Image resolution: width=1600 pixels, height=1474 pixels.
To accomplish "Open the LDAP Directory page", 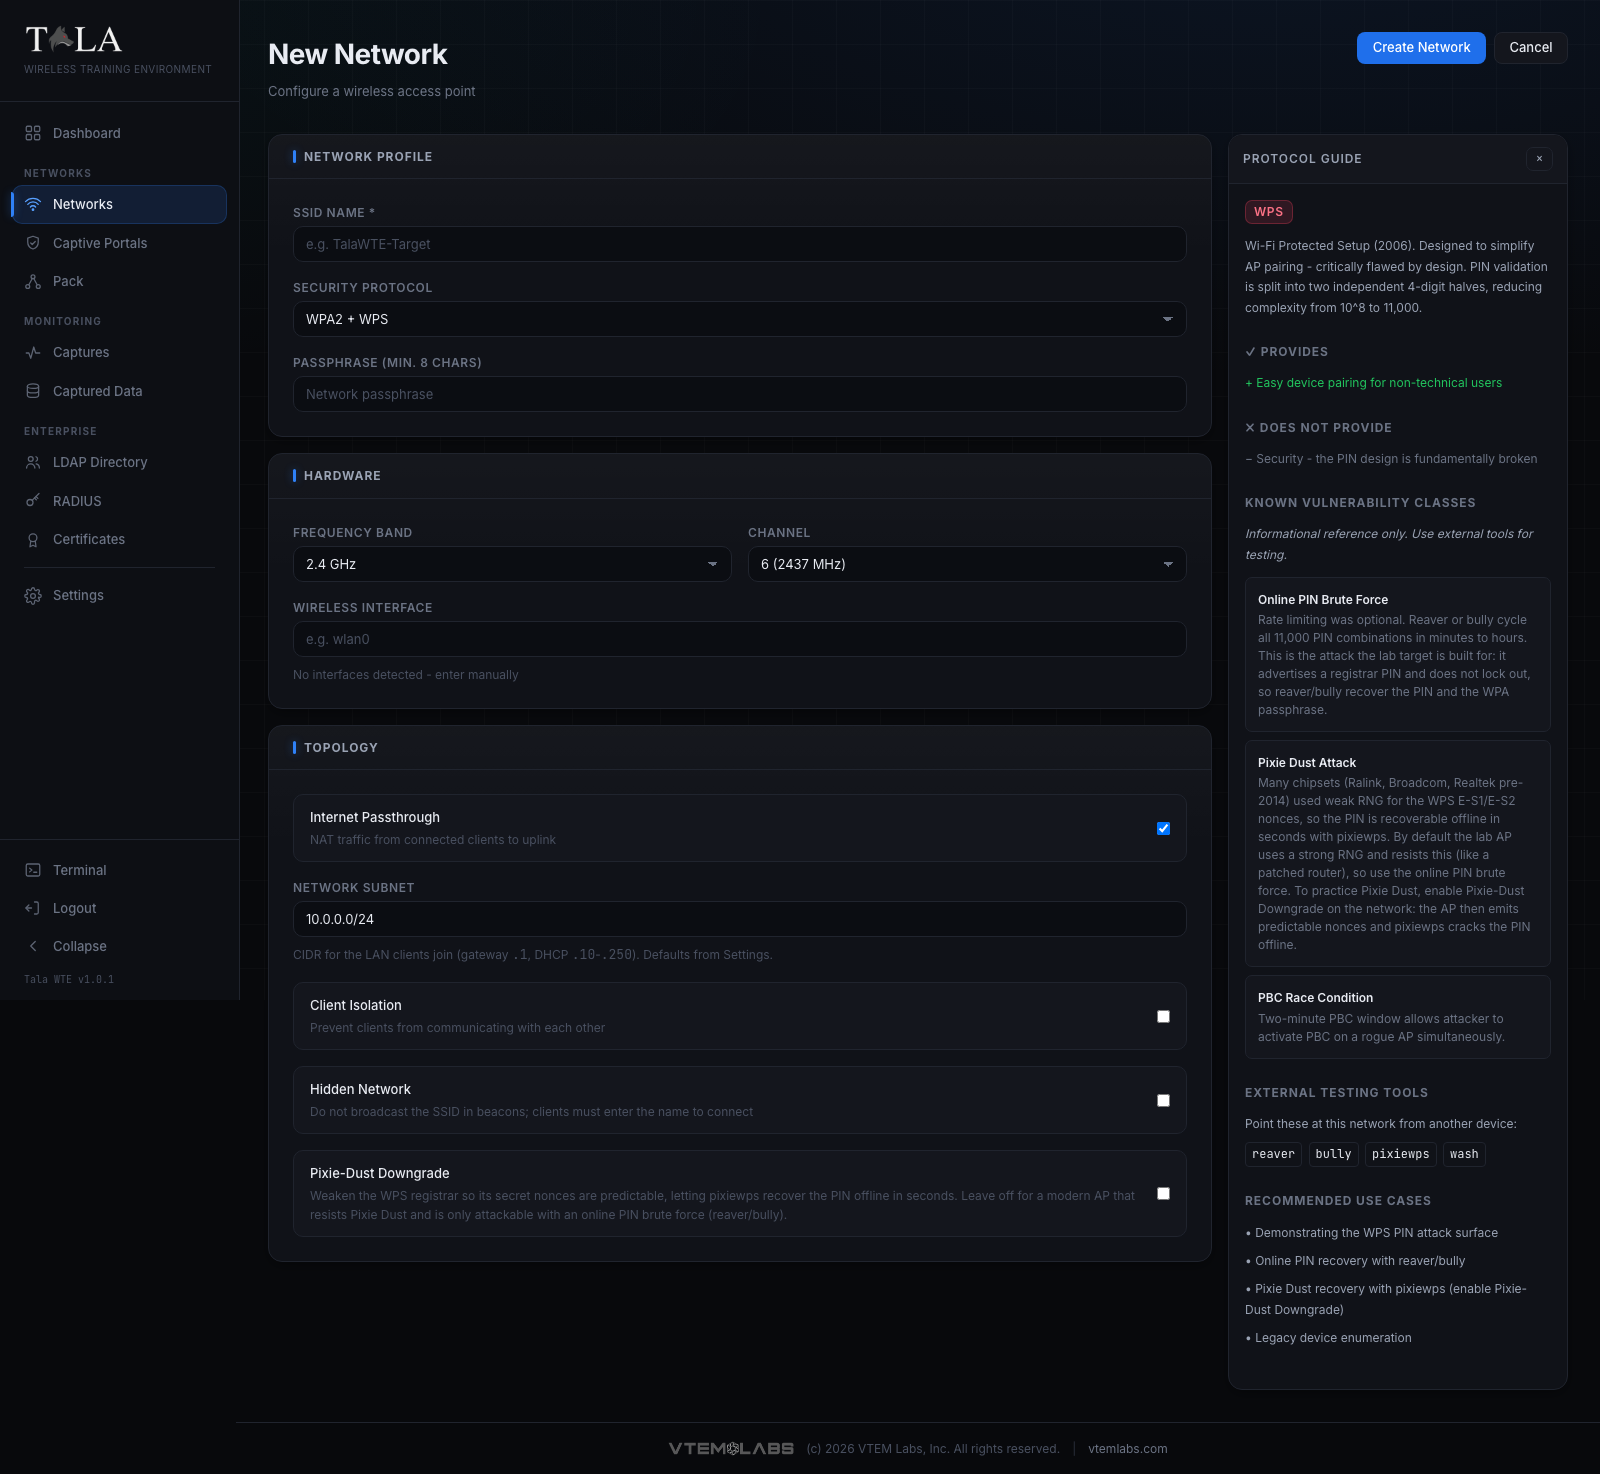I will [119, 462].
